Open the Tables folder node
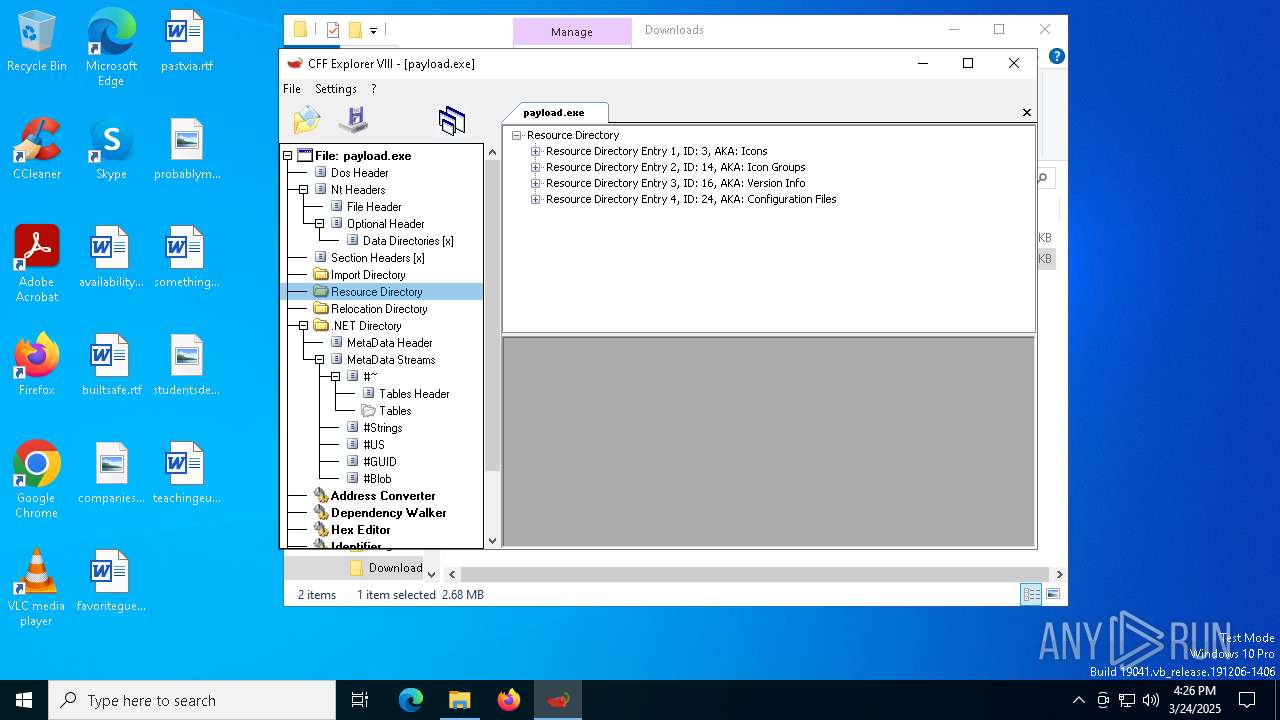Screen dimensions: 1280x720 point(395,411)
